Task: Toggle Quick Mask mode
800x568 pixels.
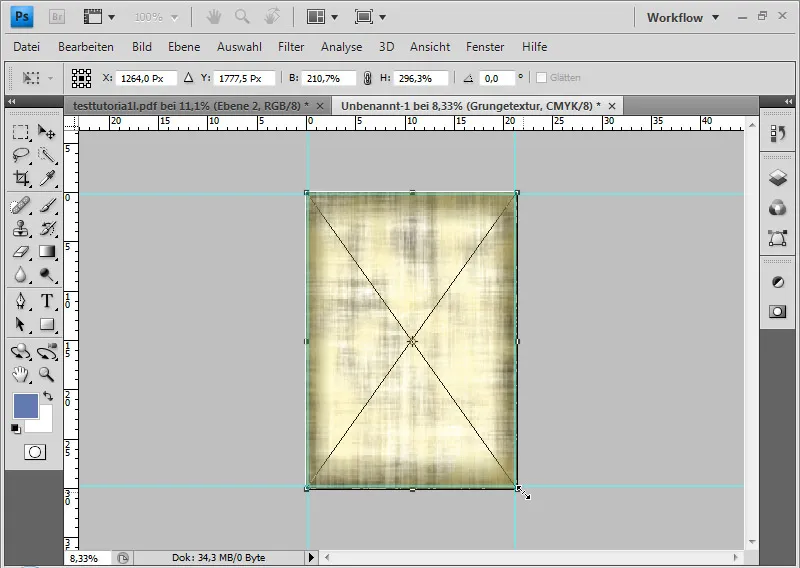Action: point(35,452)
